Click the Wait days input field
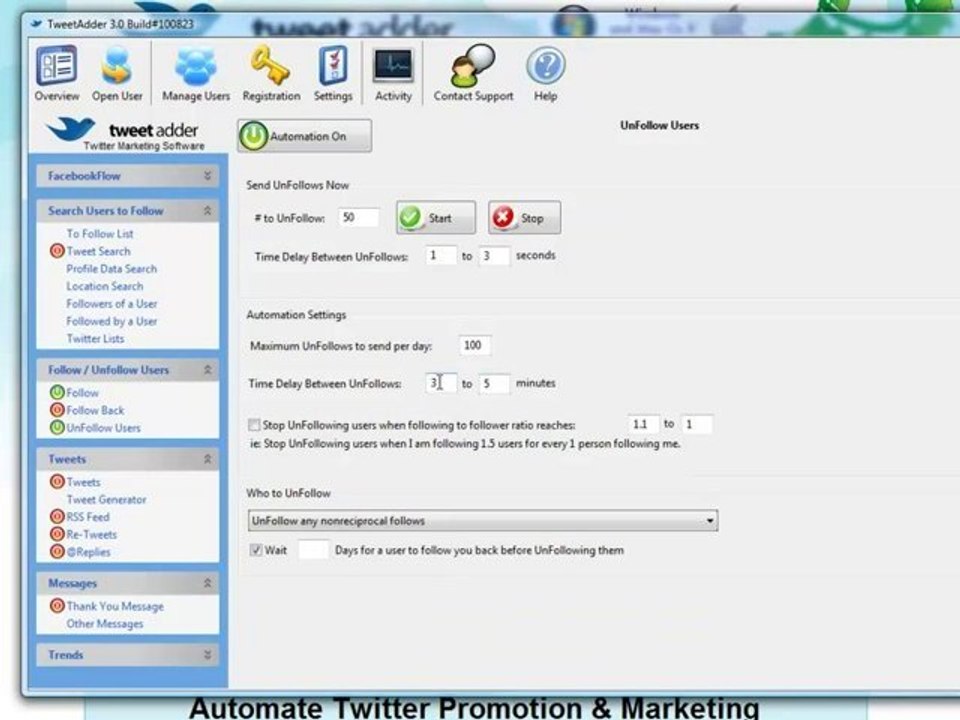The height and width of the screenshot is (720, 960). click(x=313, y=550)
